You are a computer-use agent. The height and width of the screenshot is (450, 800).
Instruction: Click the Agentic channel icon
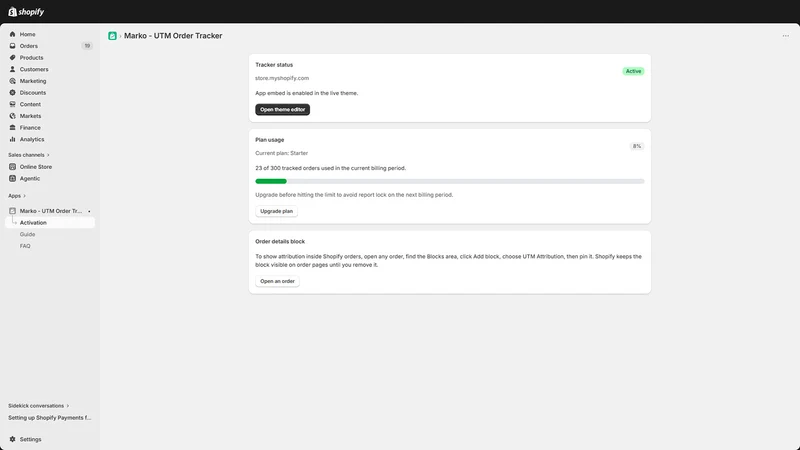(12, 179)
